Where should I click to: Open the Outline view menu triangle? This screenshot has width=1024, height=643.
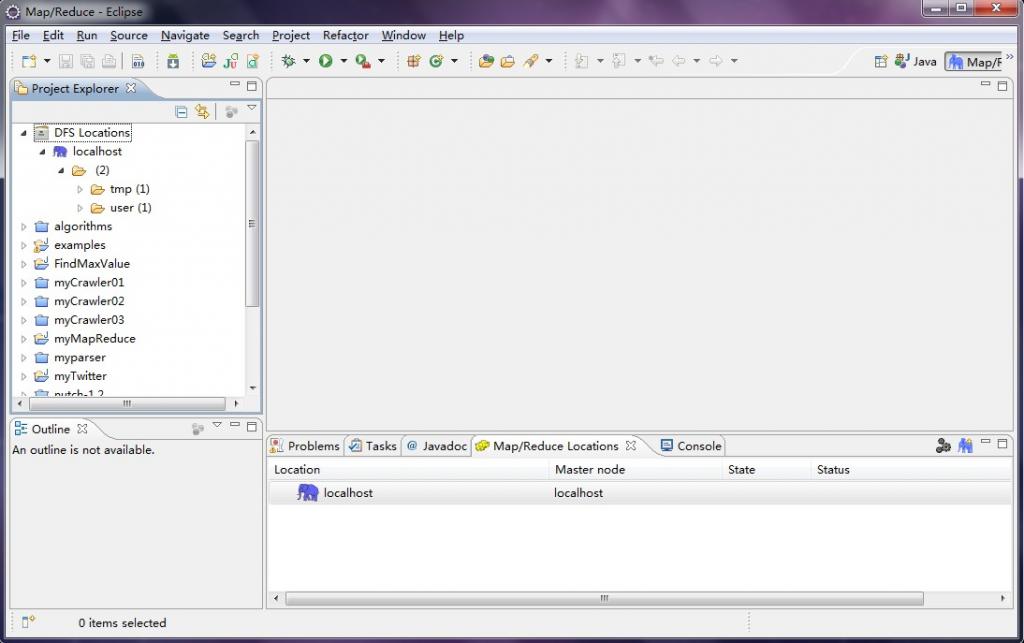(x=217, y=425)
